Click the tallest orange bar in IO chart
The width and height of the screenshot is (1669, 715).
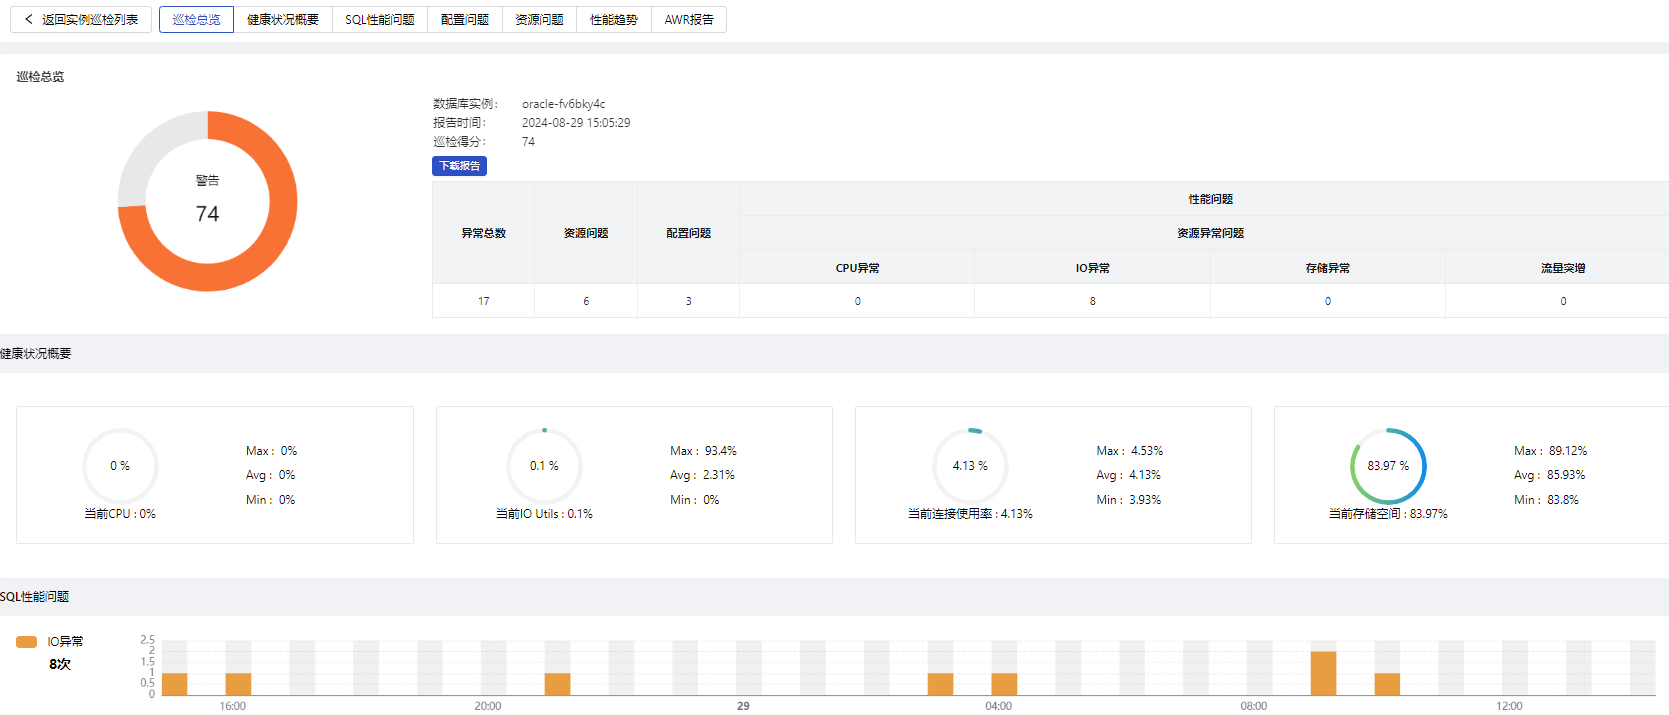click(1323, 673)
